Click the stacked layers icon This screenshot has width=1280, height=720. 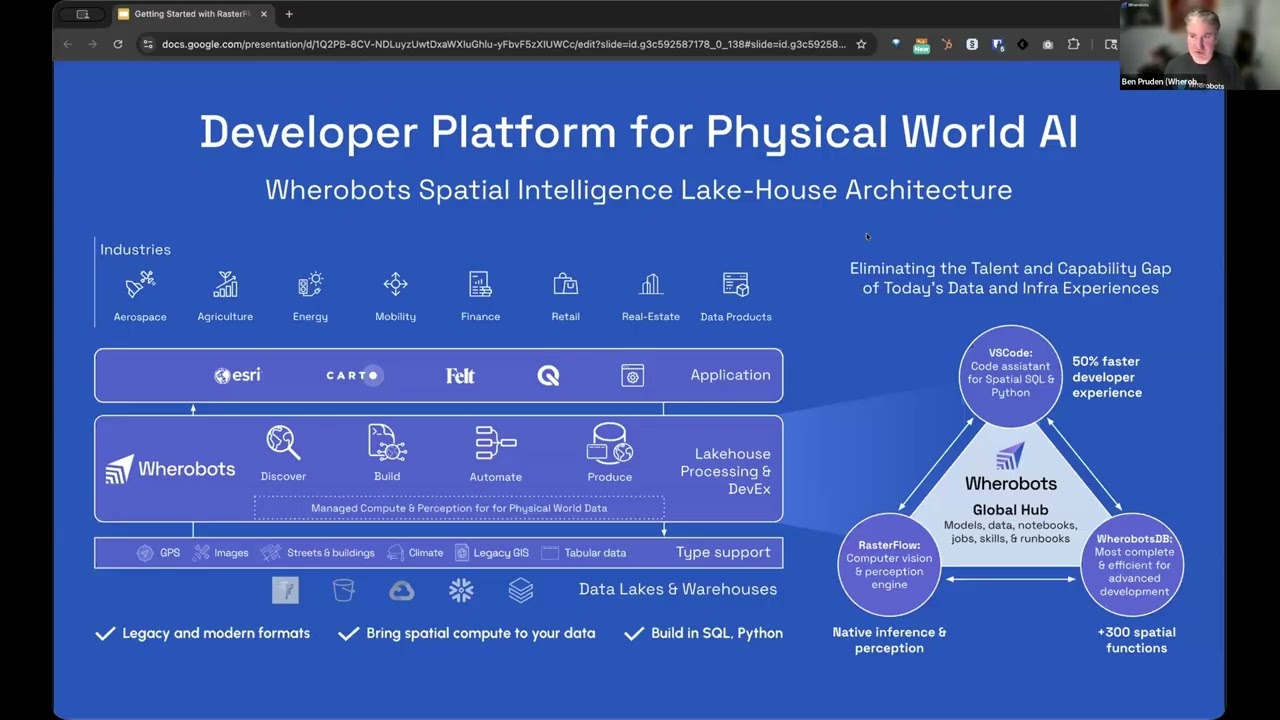coord(521,590)
